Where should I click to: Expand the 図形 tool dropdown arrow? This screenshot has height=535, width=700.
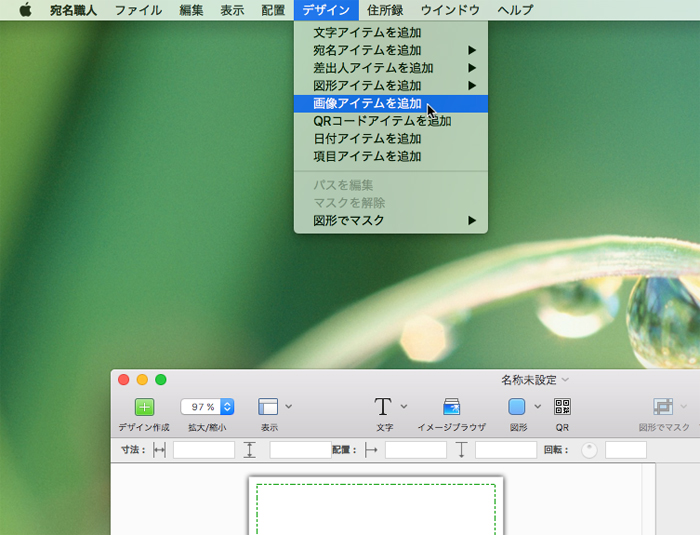pos(538,406)
